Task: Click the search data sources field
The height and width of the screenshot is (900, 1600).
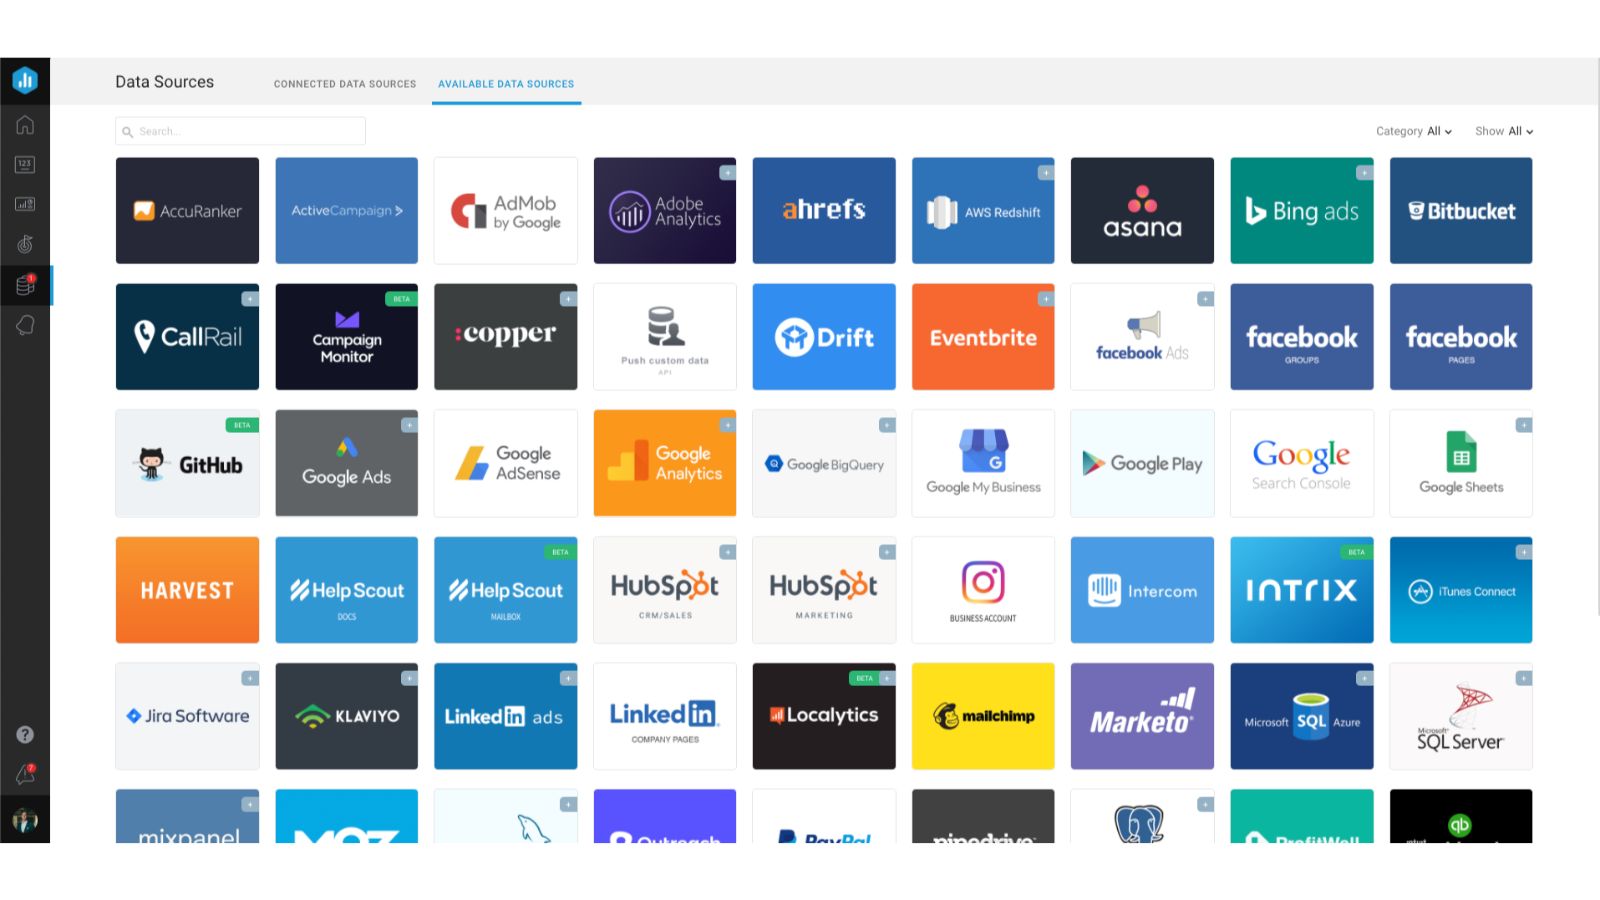Action: [240, 130]
